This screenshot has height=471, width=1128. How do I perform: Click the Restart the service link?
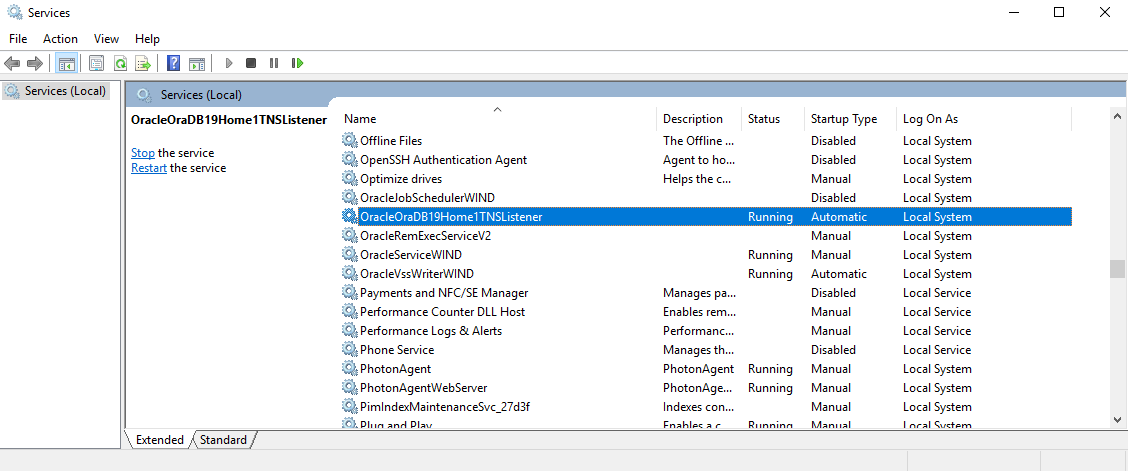pyautogui.click(x=149, y=168)
